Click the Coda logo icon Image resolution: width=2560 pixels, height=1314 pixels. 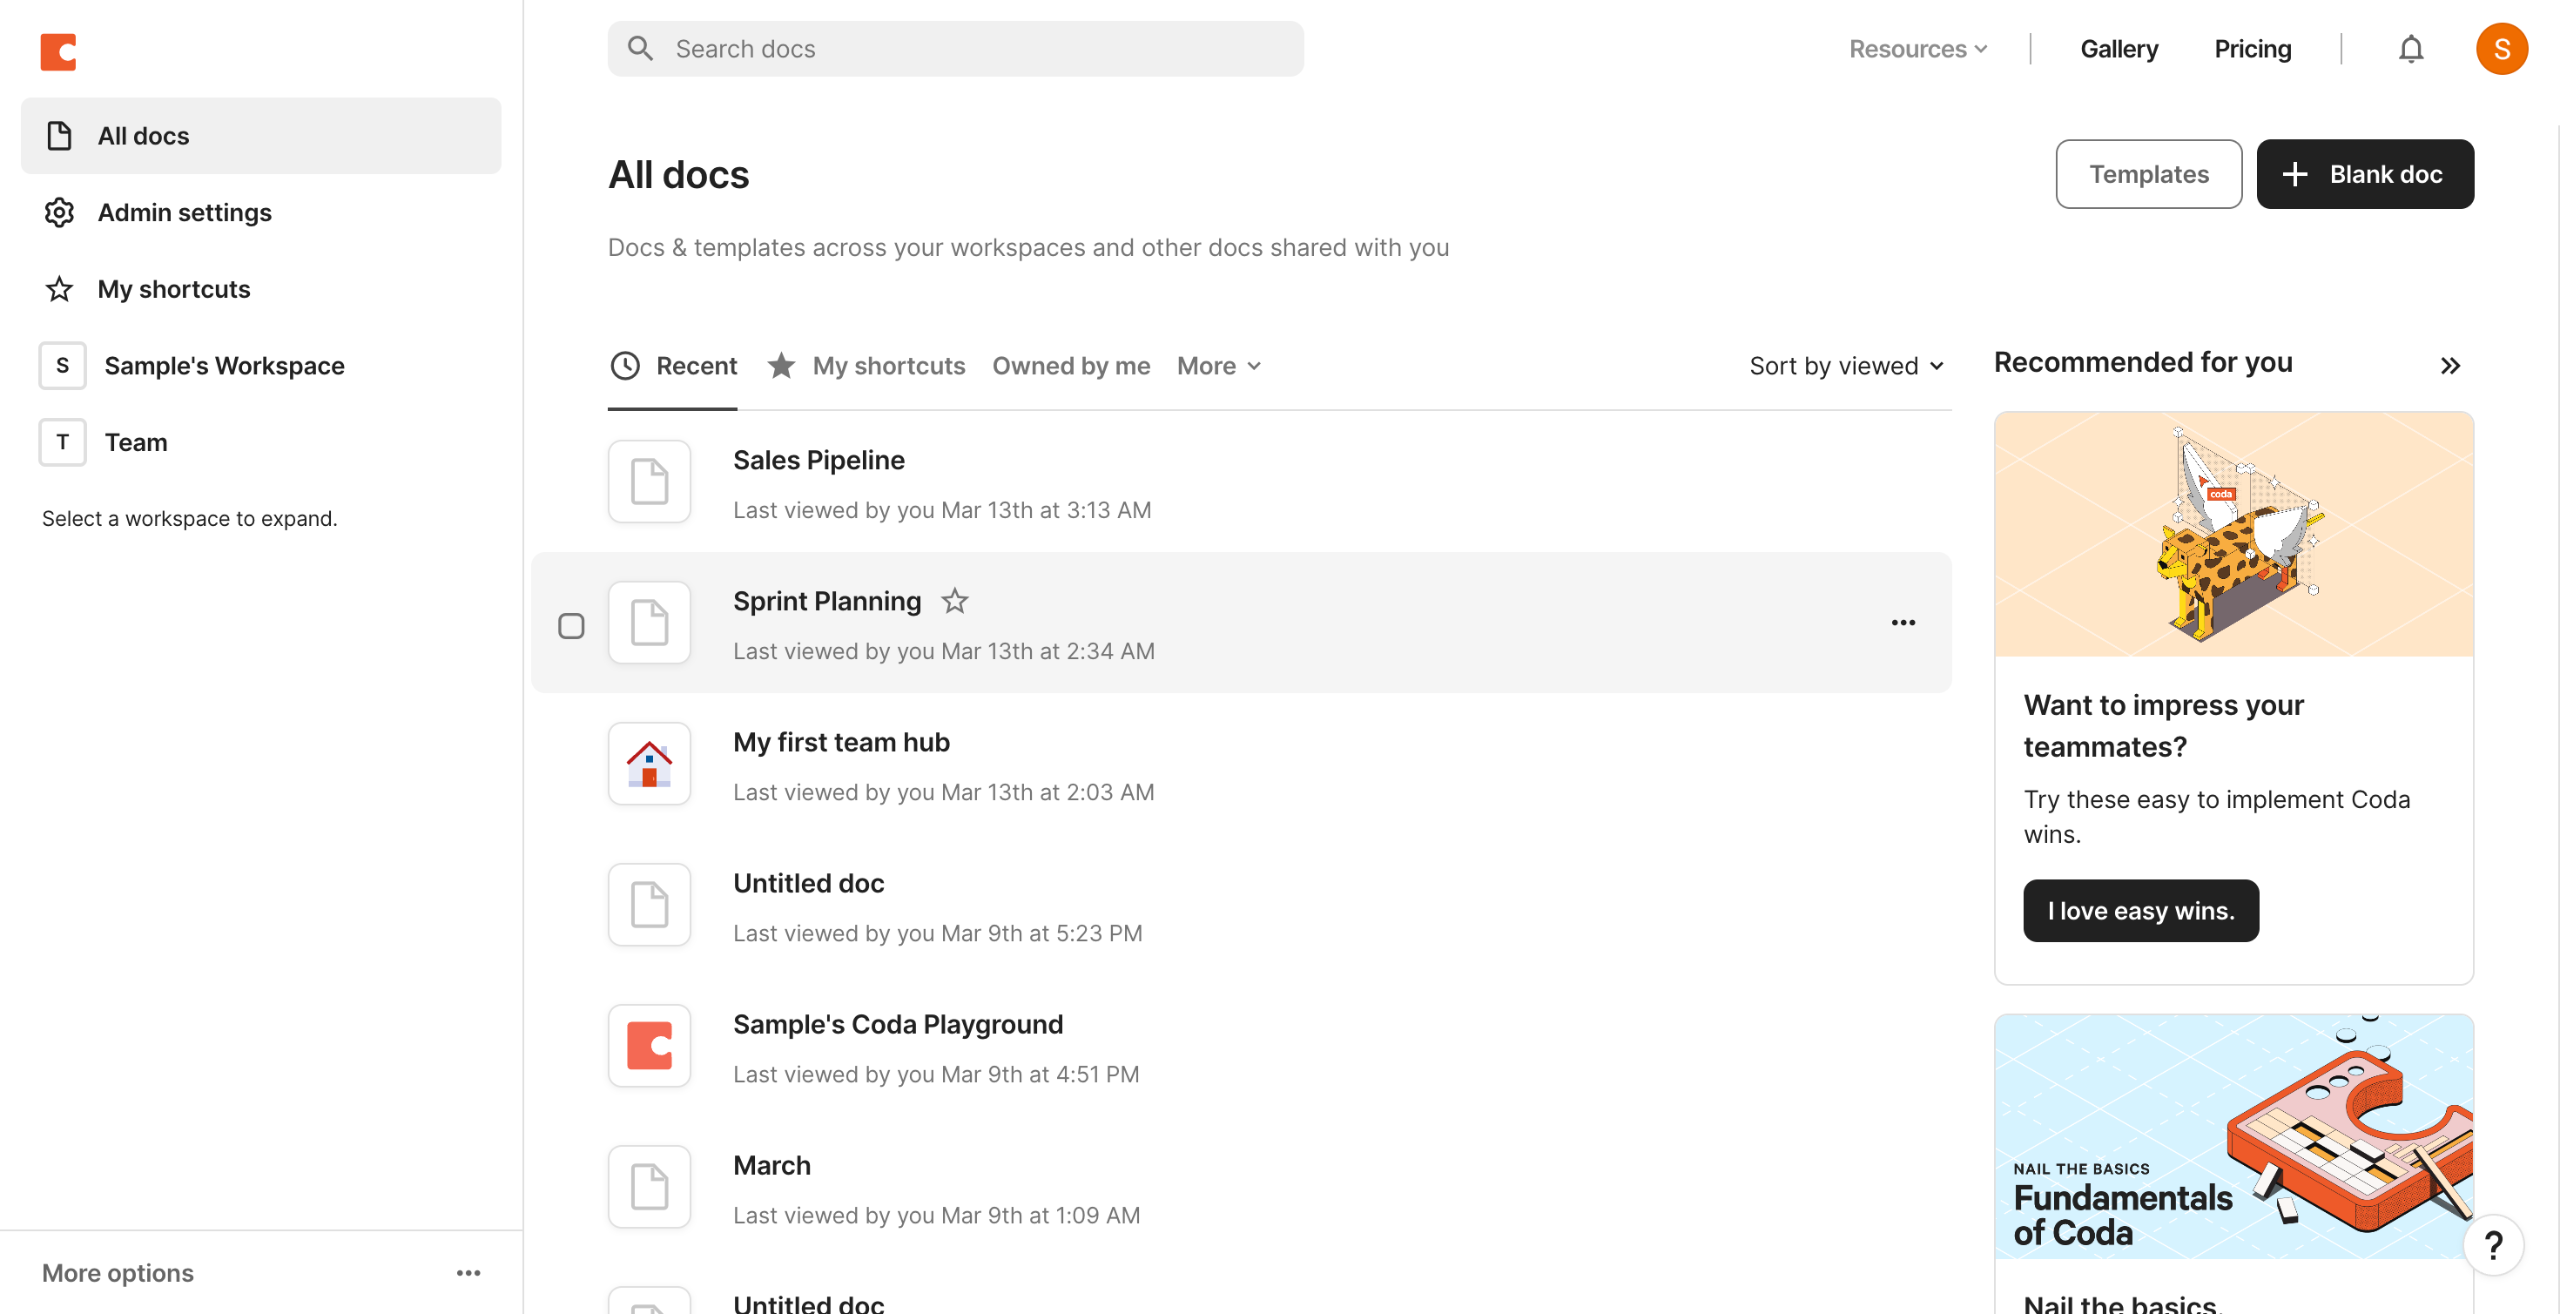tap(58, 52)
